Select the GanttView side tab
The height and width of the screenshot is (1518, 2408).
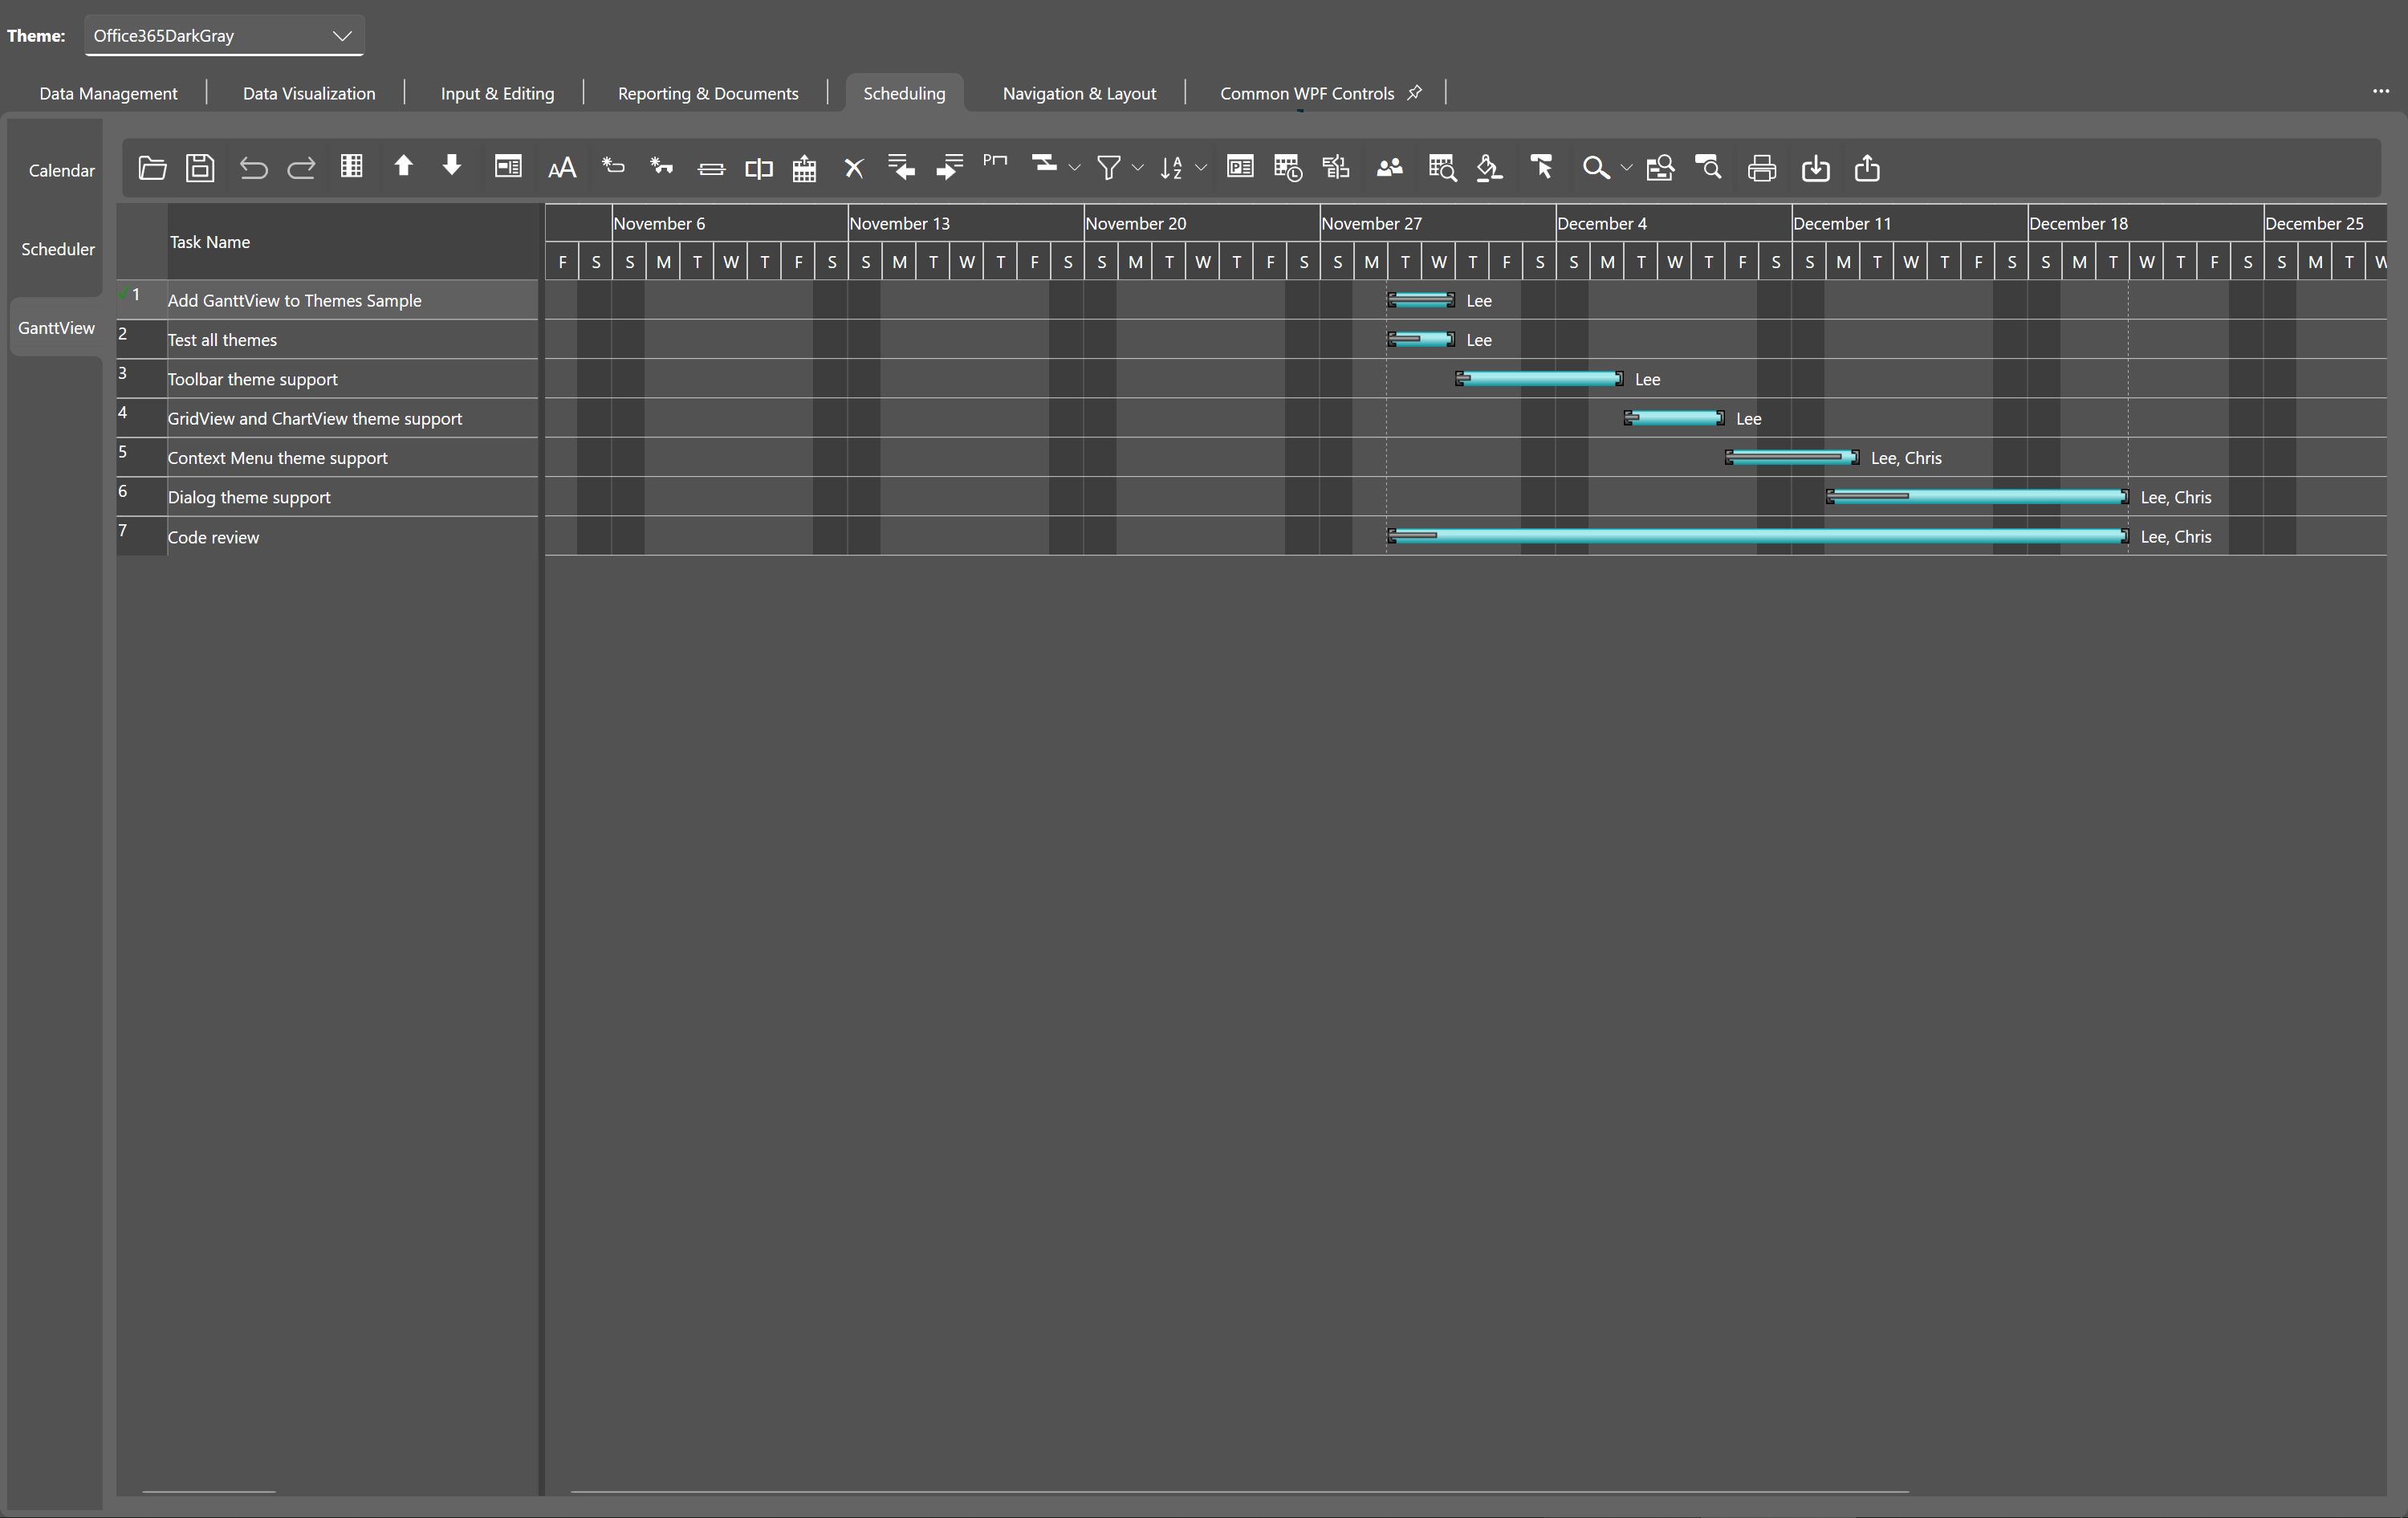pos(56,328)
